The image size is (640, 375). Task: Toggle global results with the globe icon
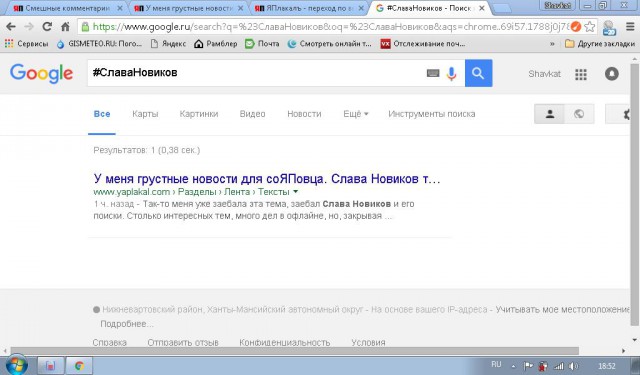coord(579,114)
